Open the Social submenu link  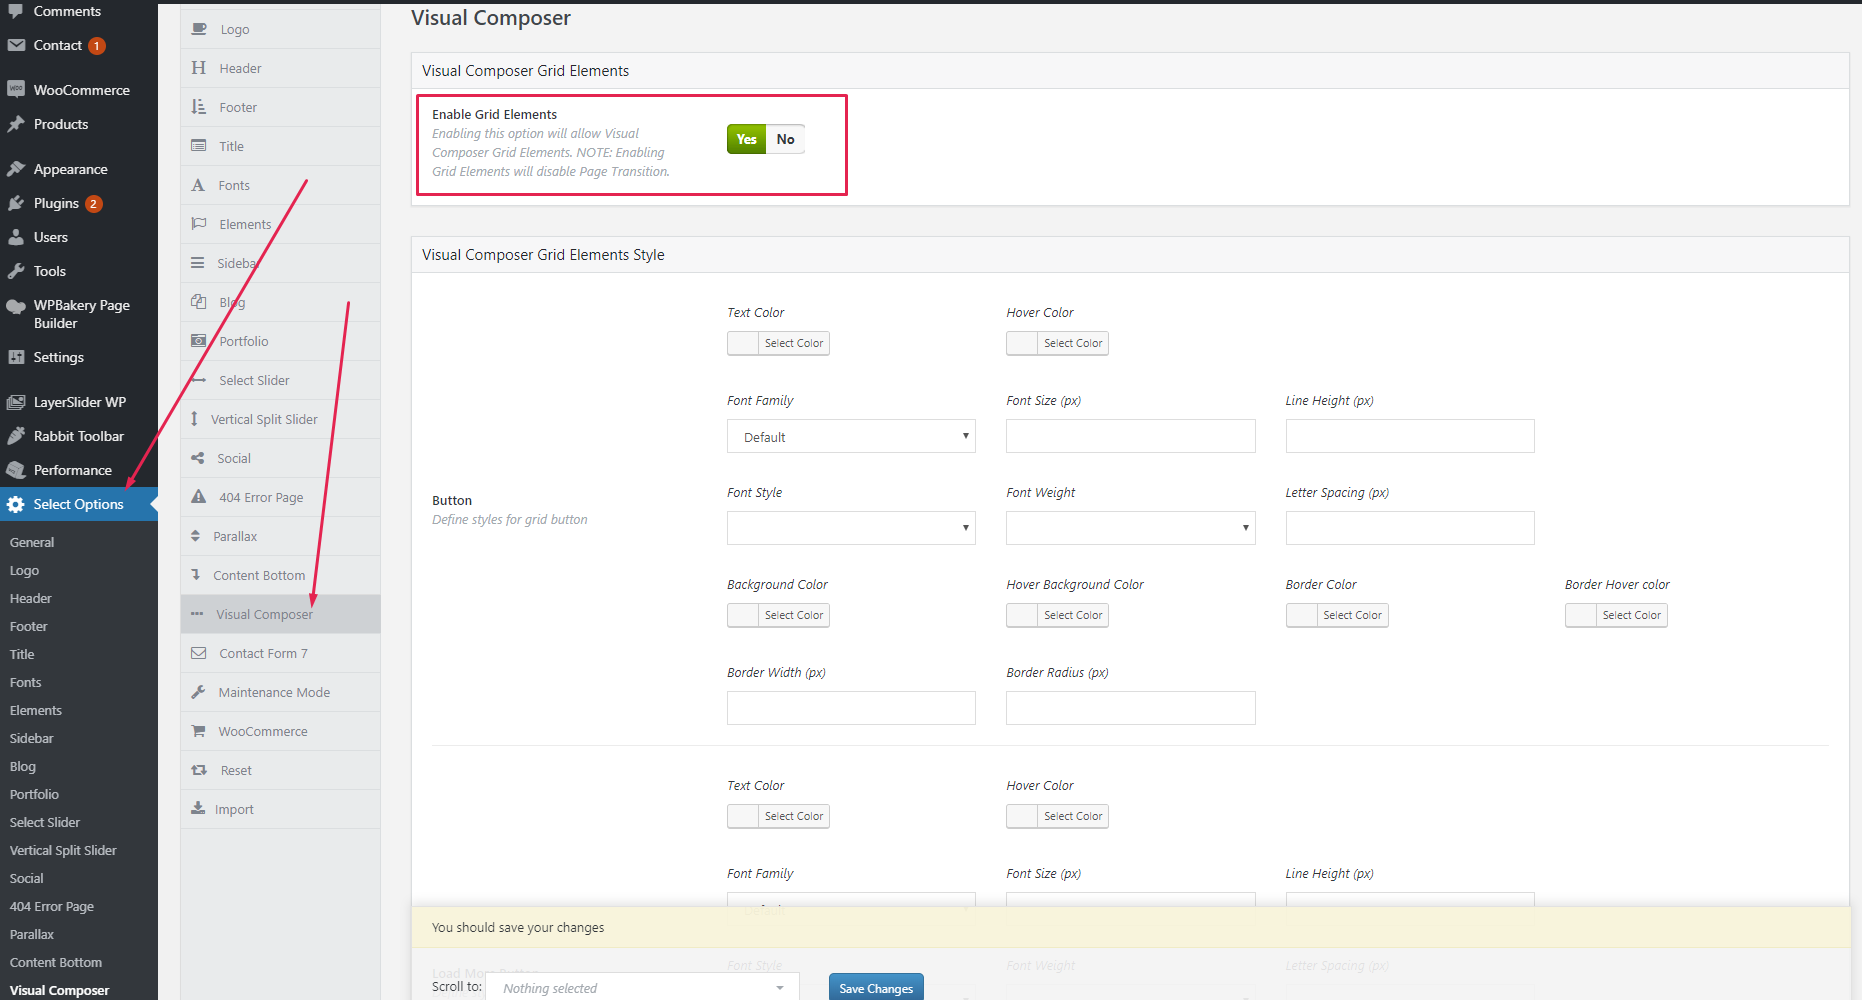(27, 878)
